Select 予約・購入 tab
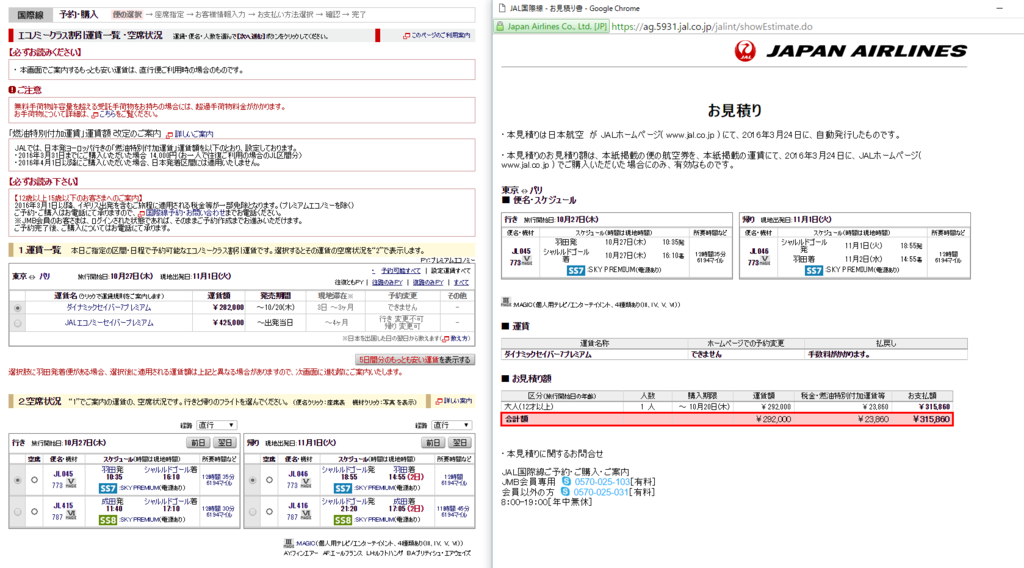Viewport: 1024px width, 568px height. point(78,14)
